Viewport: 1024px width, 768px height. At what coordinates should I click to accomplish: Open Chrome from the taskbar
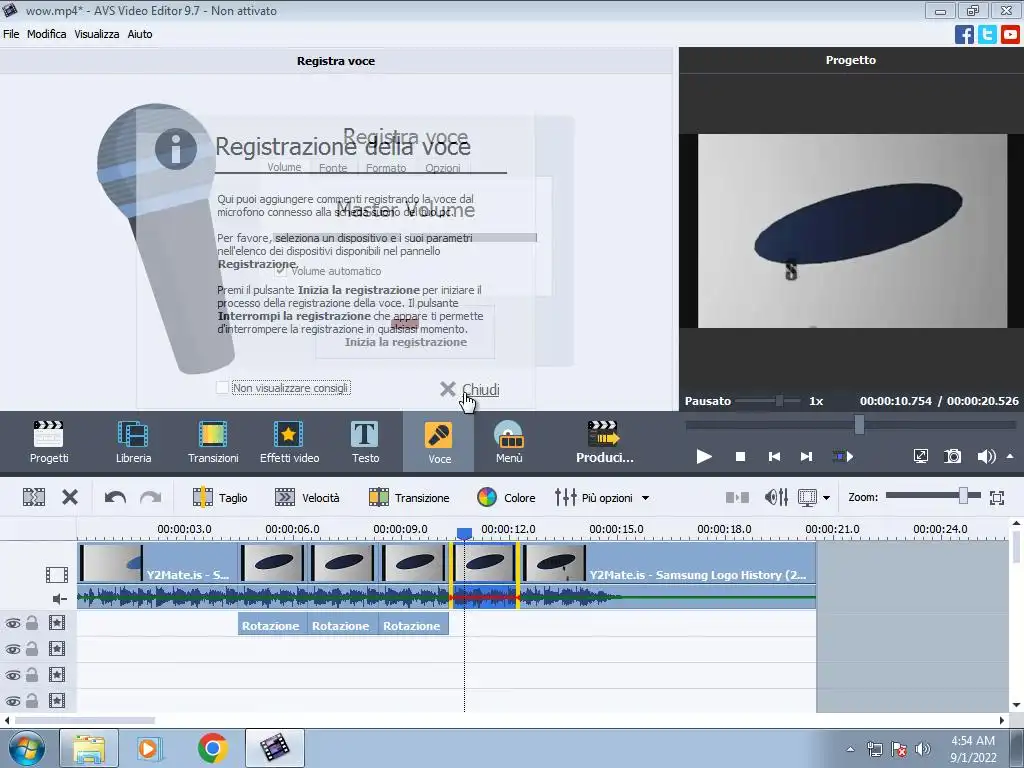click(x=212, y=748)
